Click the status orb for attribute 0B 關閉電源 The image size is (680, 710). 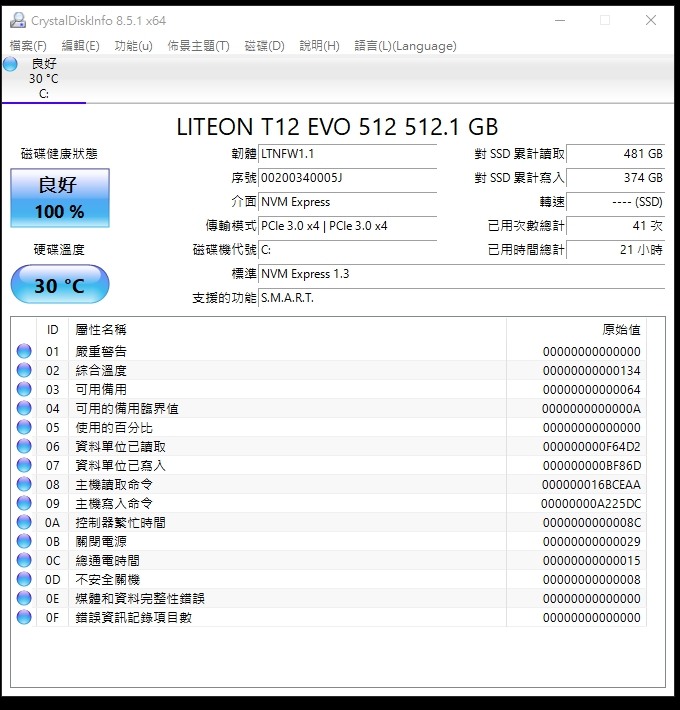24,542
